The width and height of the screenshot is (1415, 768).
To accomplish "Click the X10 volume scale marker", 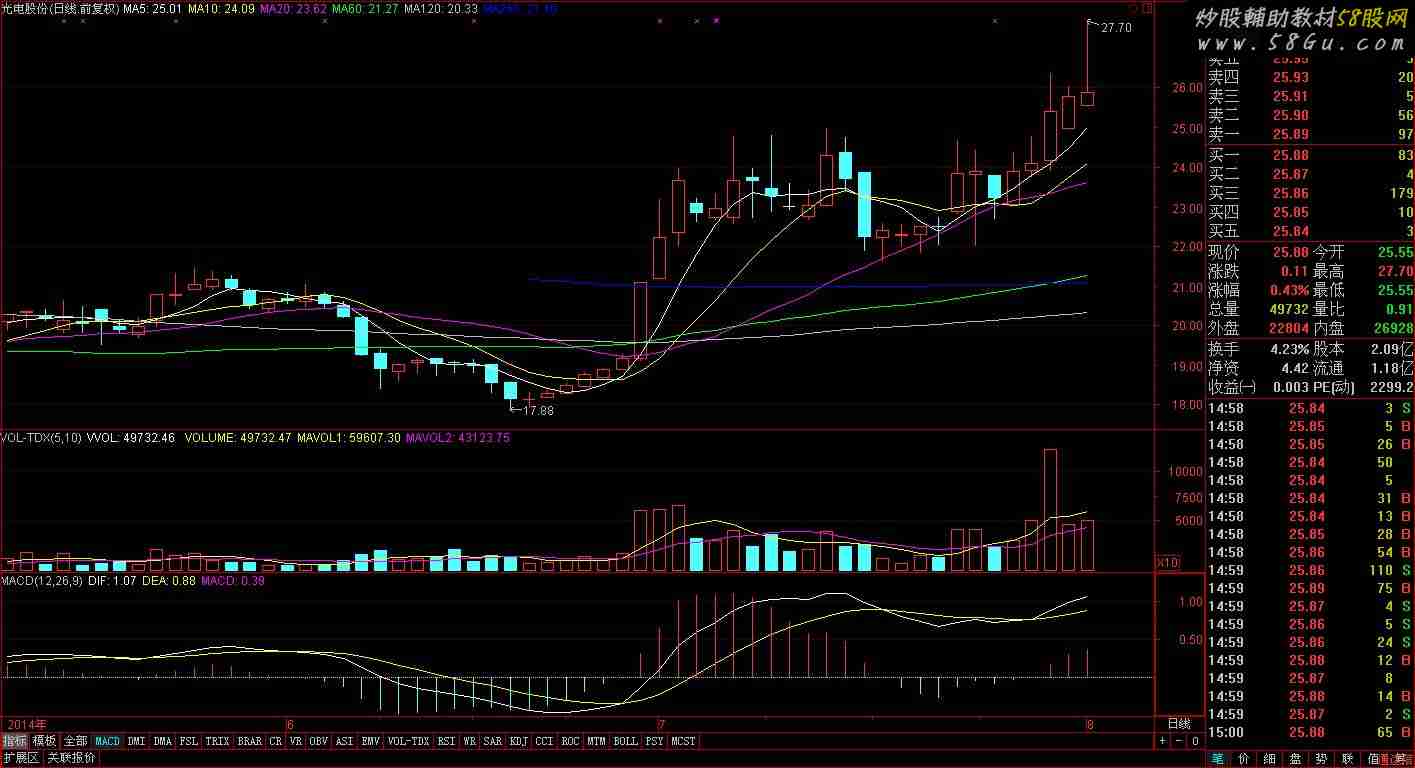I will [x=1166, y=562].
